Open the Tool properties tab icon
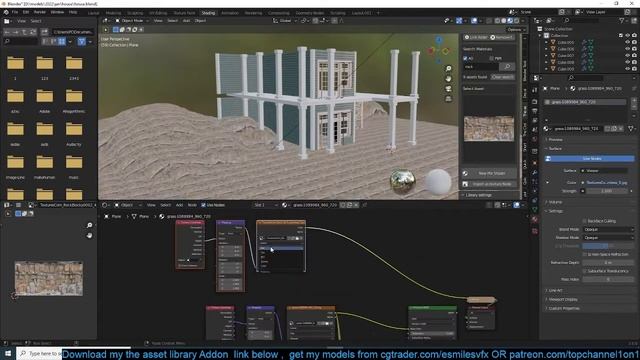Viewport: 640px width, 360px height. coord(535,90)
